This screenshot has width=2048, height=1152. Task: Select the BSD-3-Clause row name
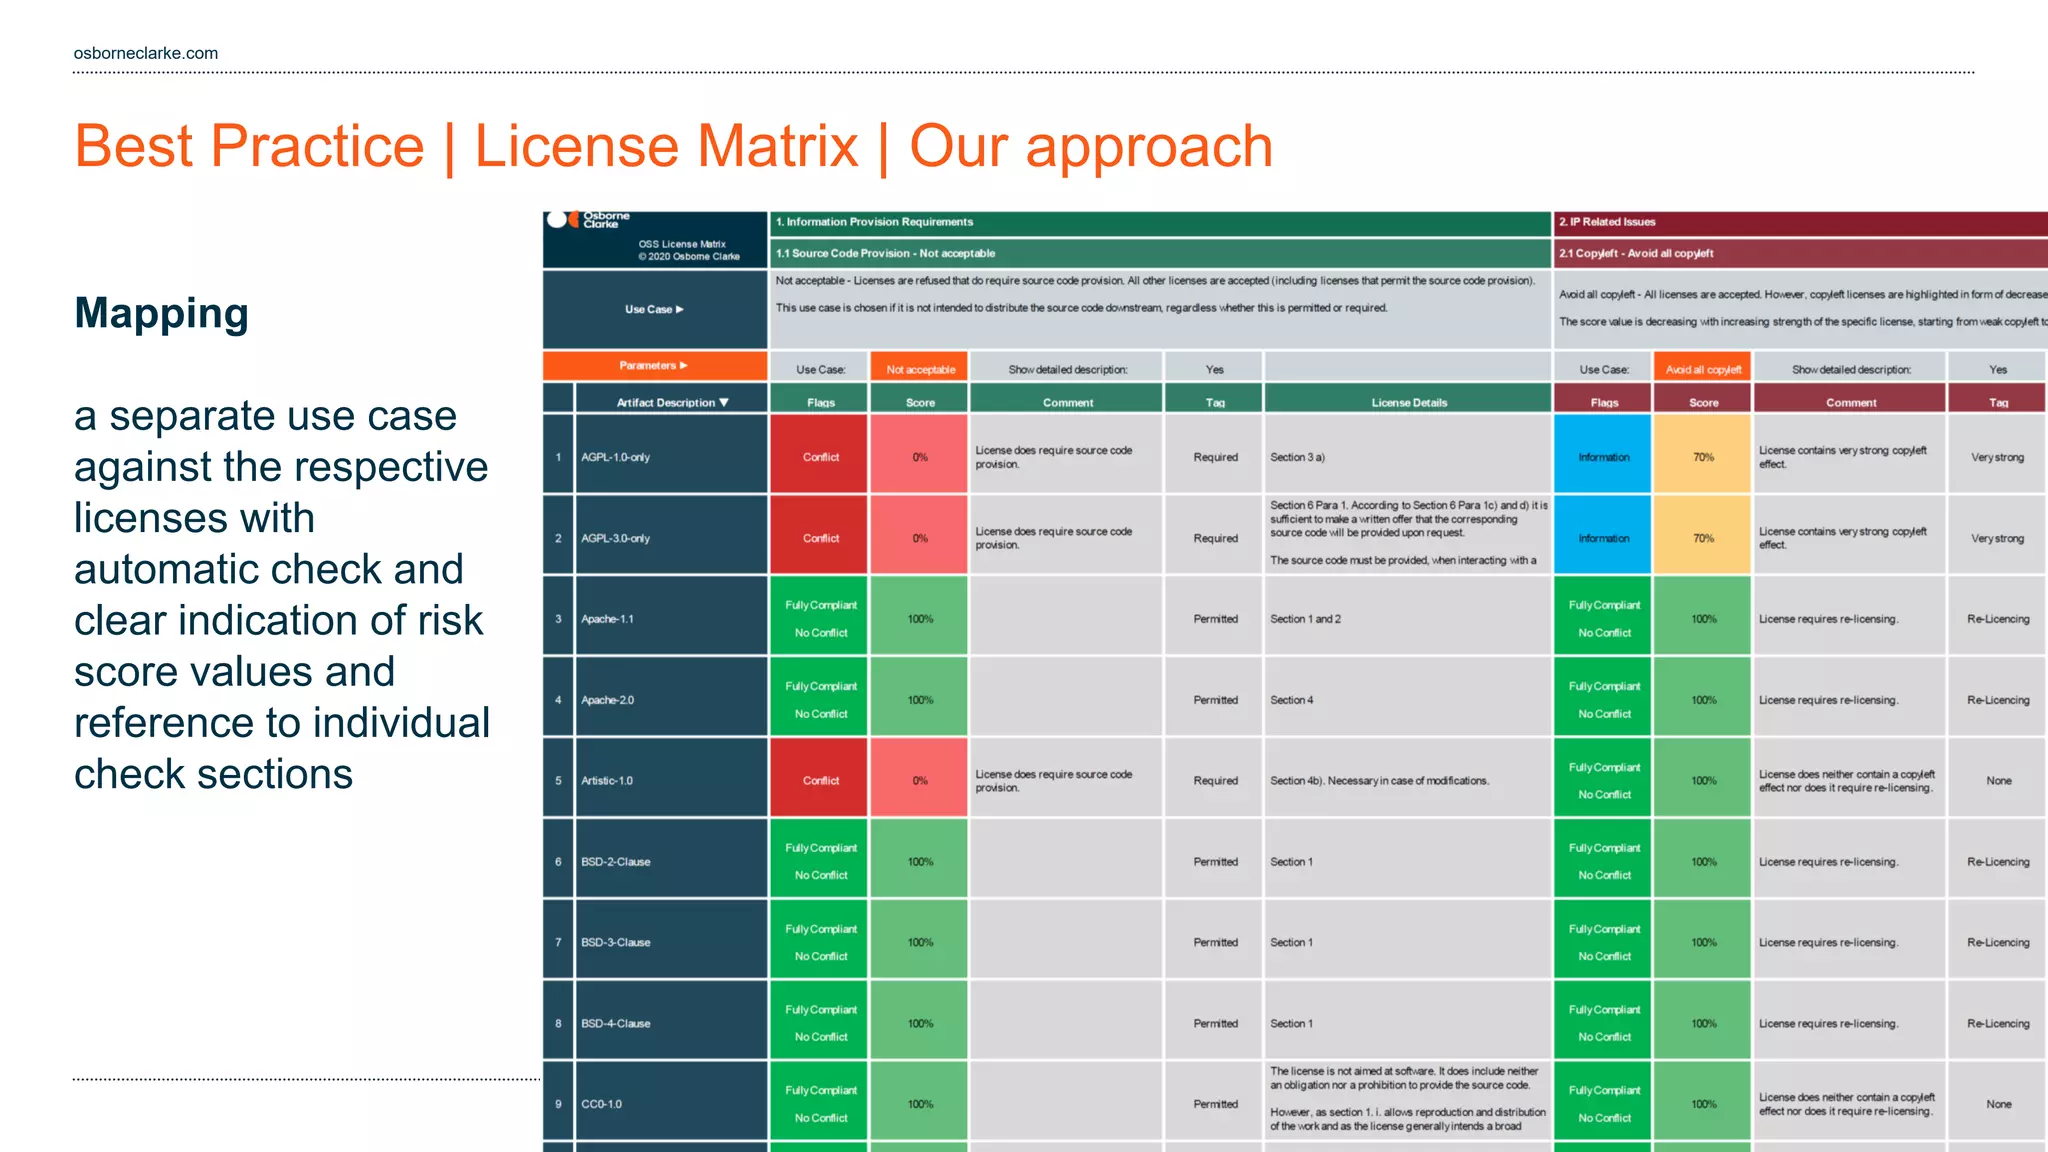pos(615,942)
